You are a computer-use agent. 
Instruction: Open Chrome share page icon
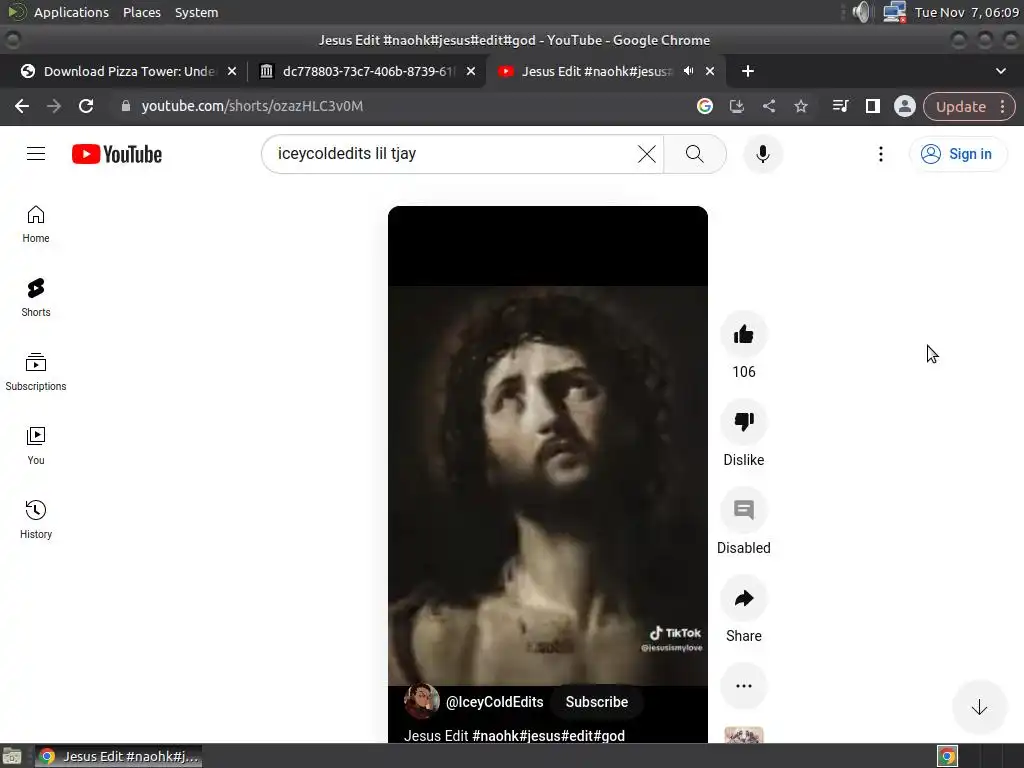click(769, 106)
